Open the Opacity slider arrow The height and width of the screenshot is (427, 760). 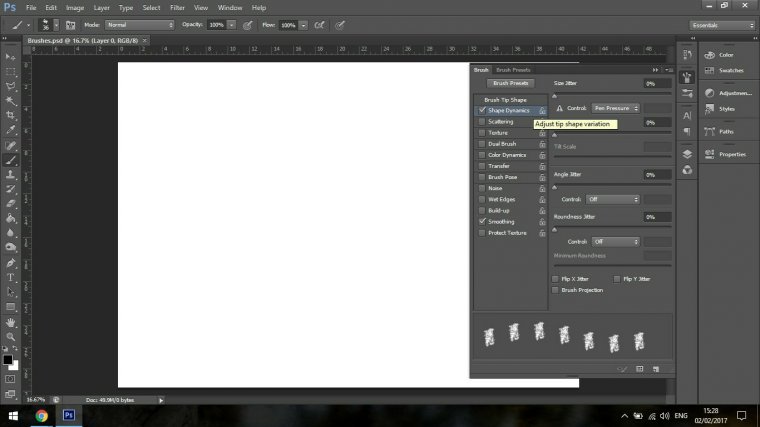[x=232, y=25]
